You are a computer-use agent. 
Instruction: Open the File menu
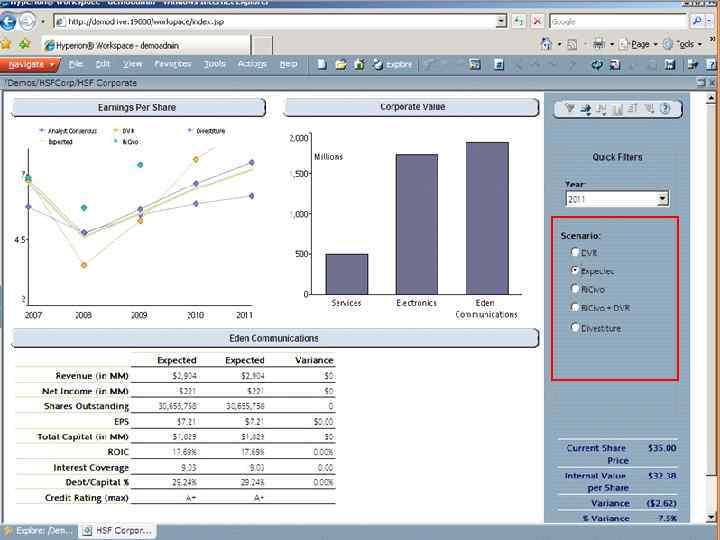click(76, 64)
